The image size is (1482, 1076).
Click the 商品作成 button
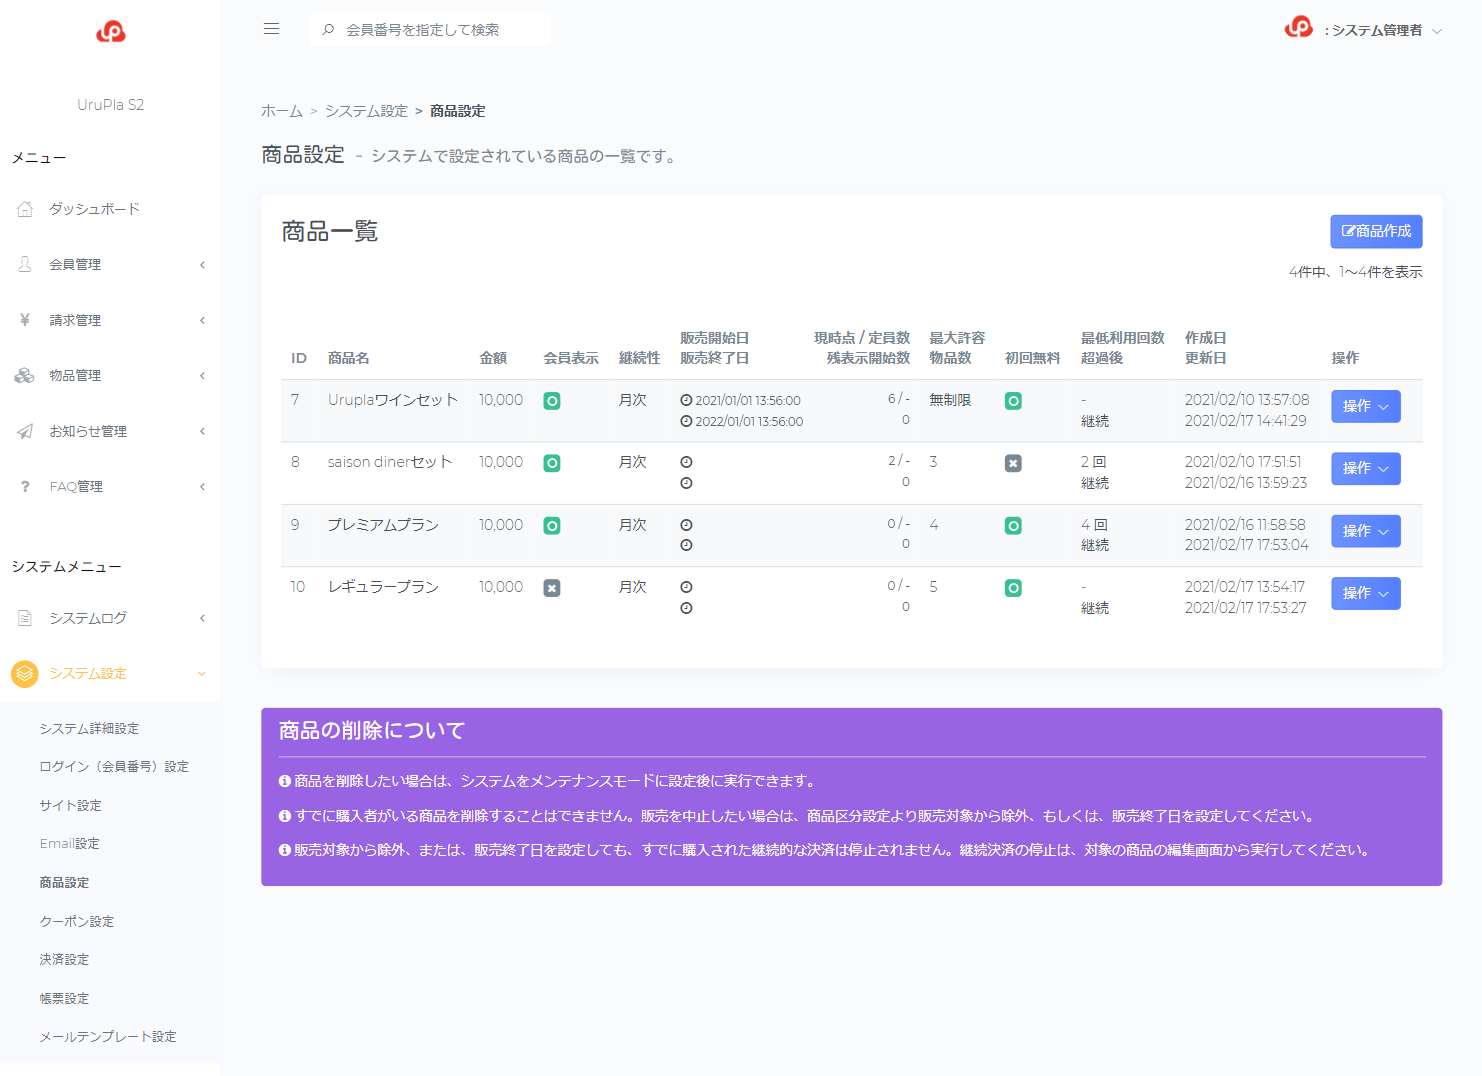tap(1376, 231)
